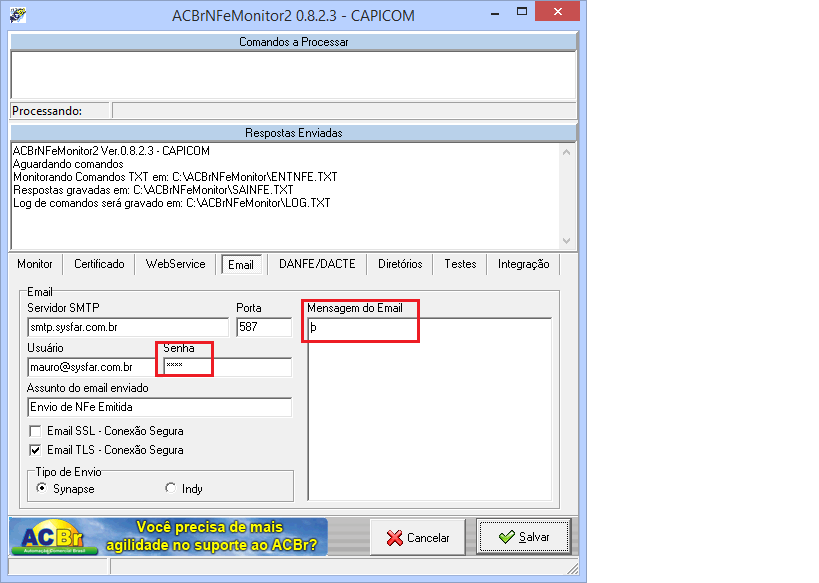The height and width of the screenshot is (583, 819).
Task: Click the Usuário email field
Action: pyautogui.click(x=91, y=367)
